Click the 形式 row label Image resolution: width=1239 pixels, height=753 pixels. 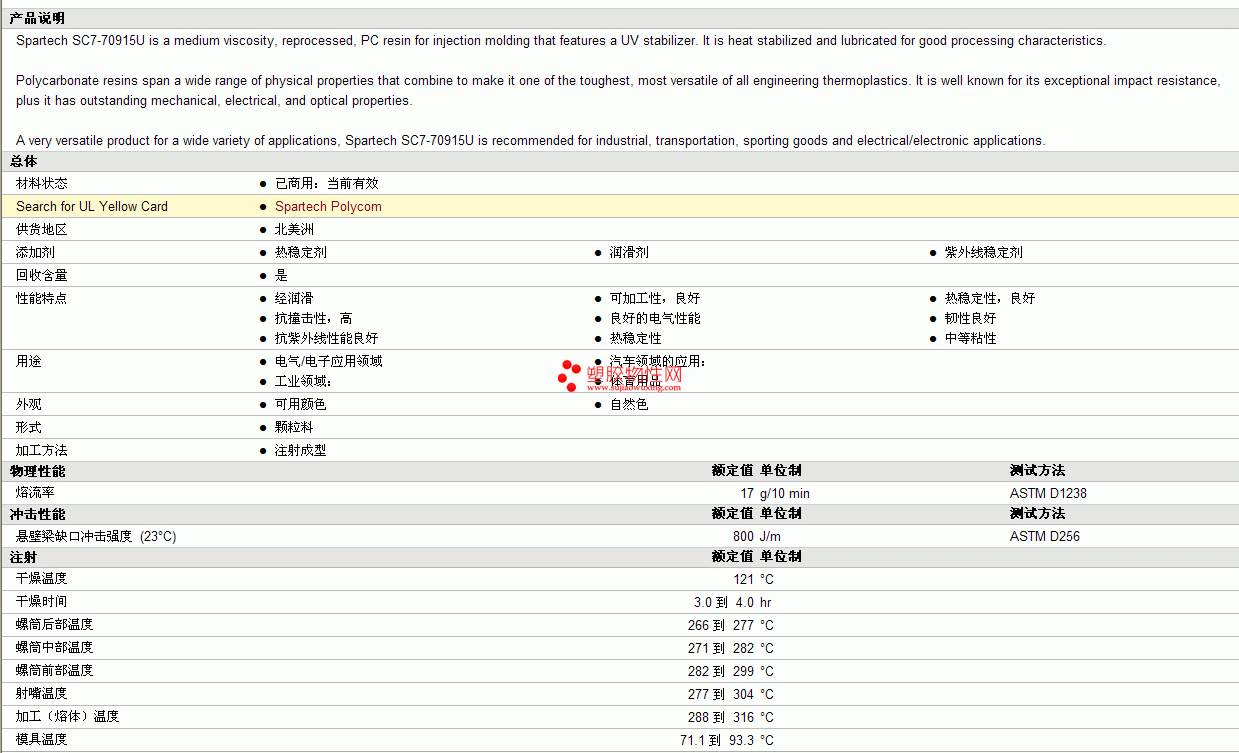[x=29, y=427]
